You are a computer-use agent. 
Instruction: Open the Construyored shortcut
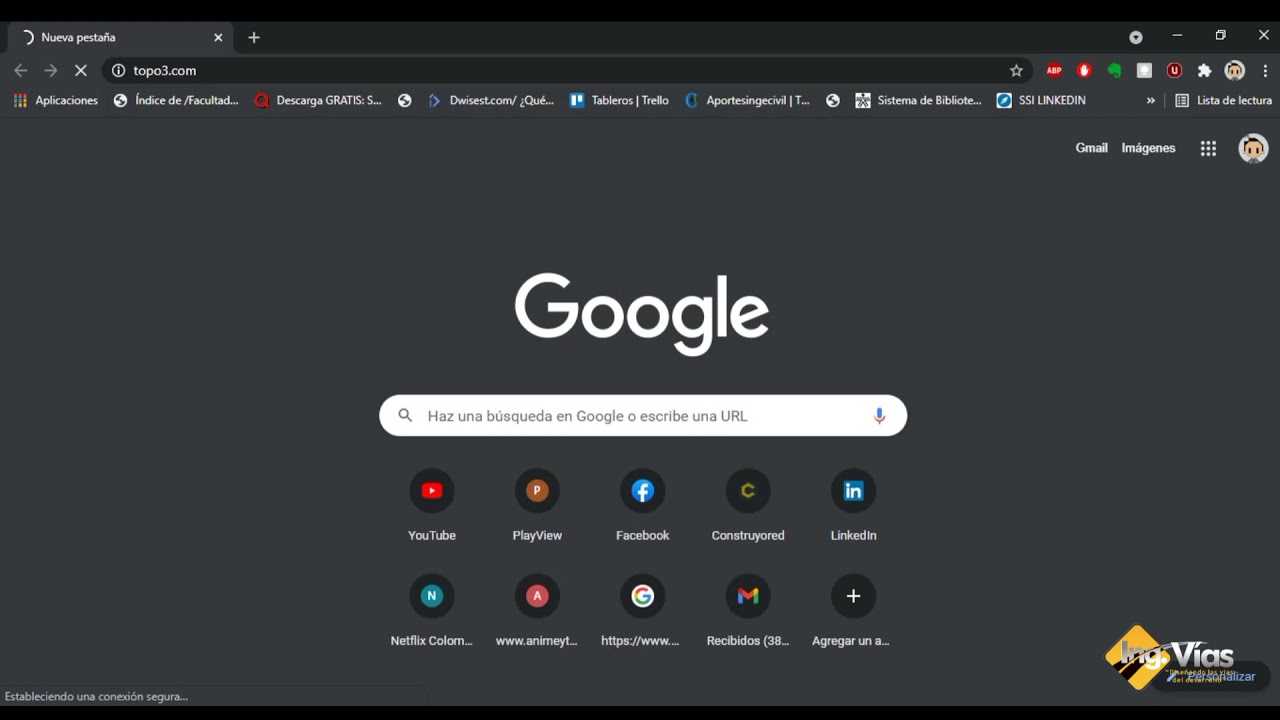click(748, 506)
